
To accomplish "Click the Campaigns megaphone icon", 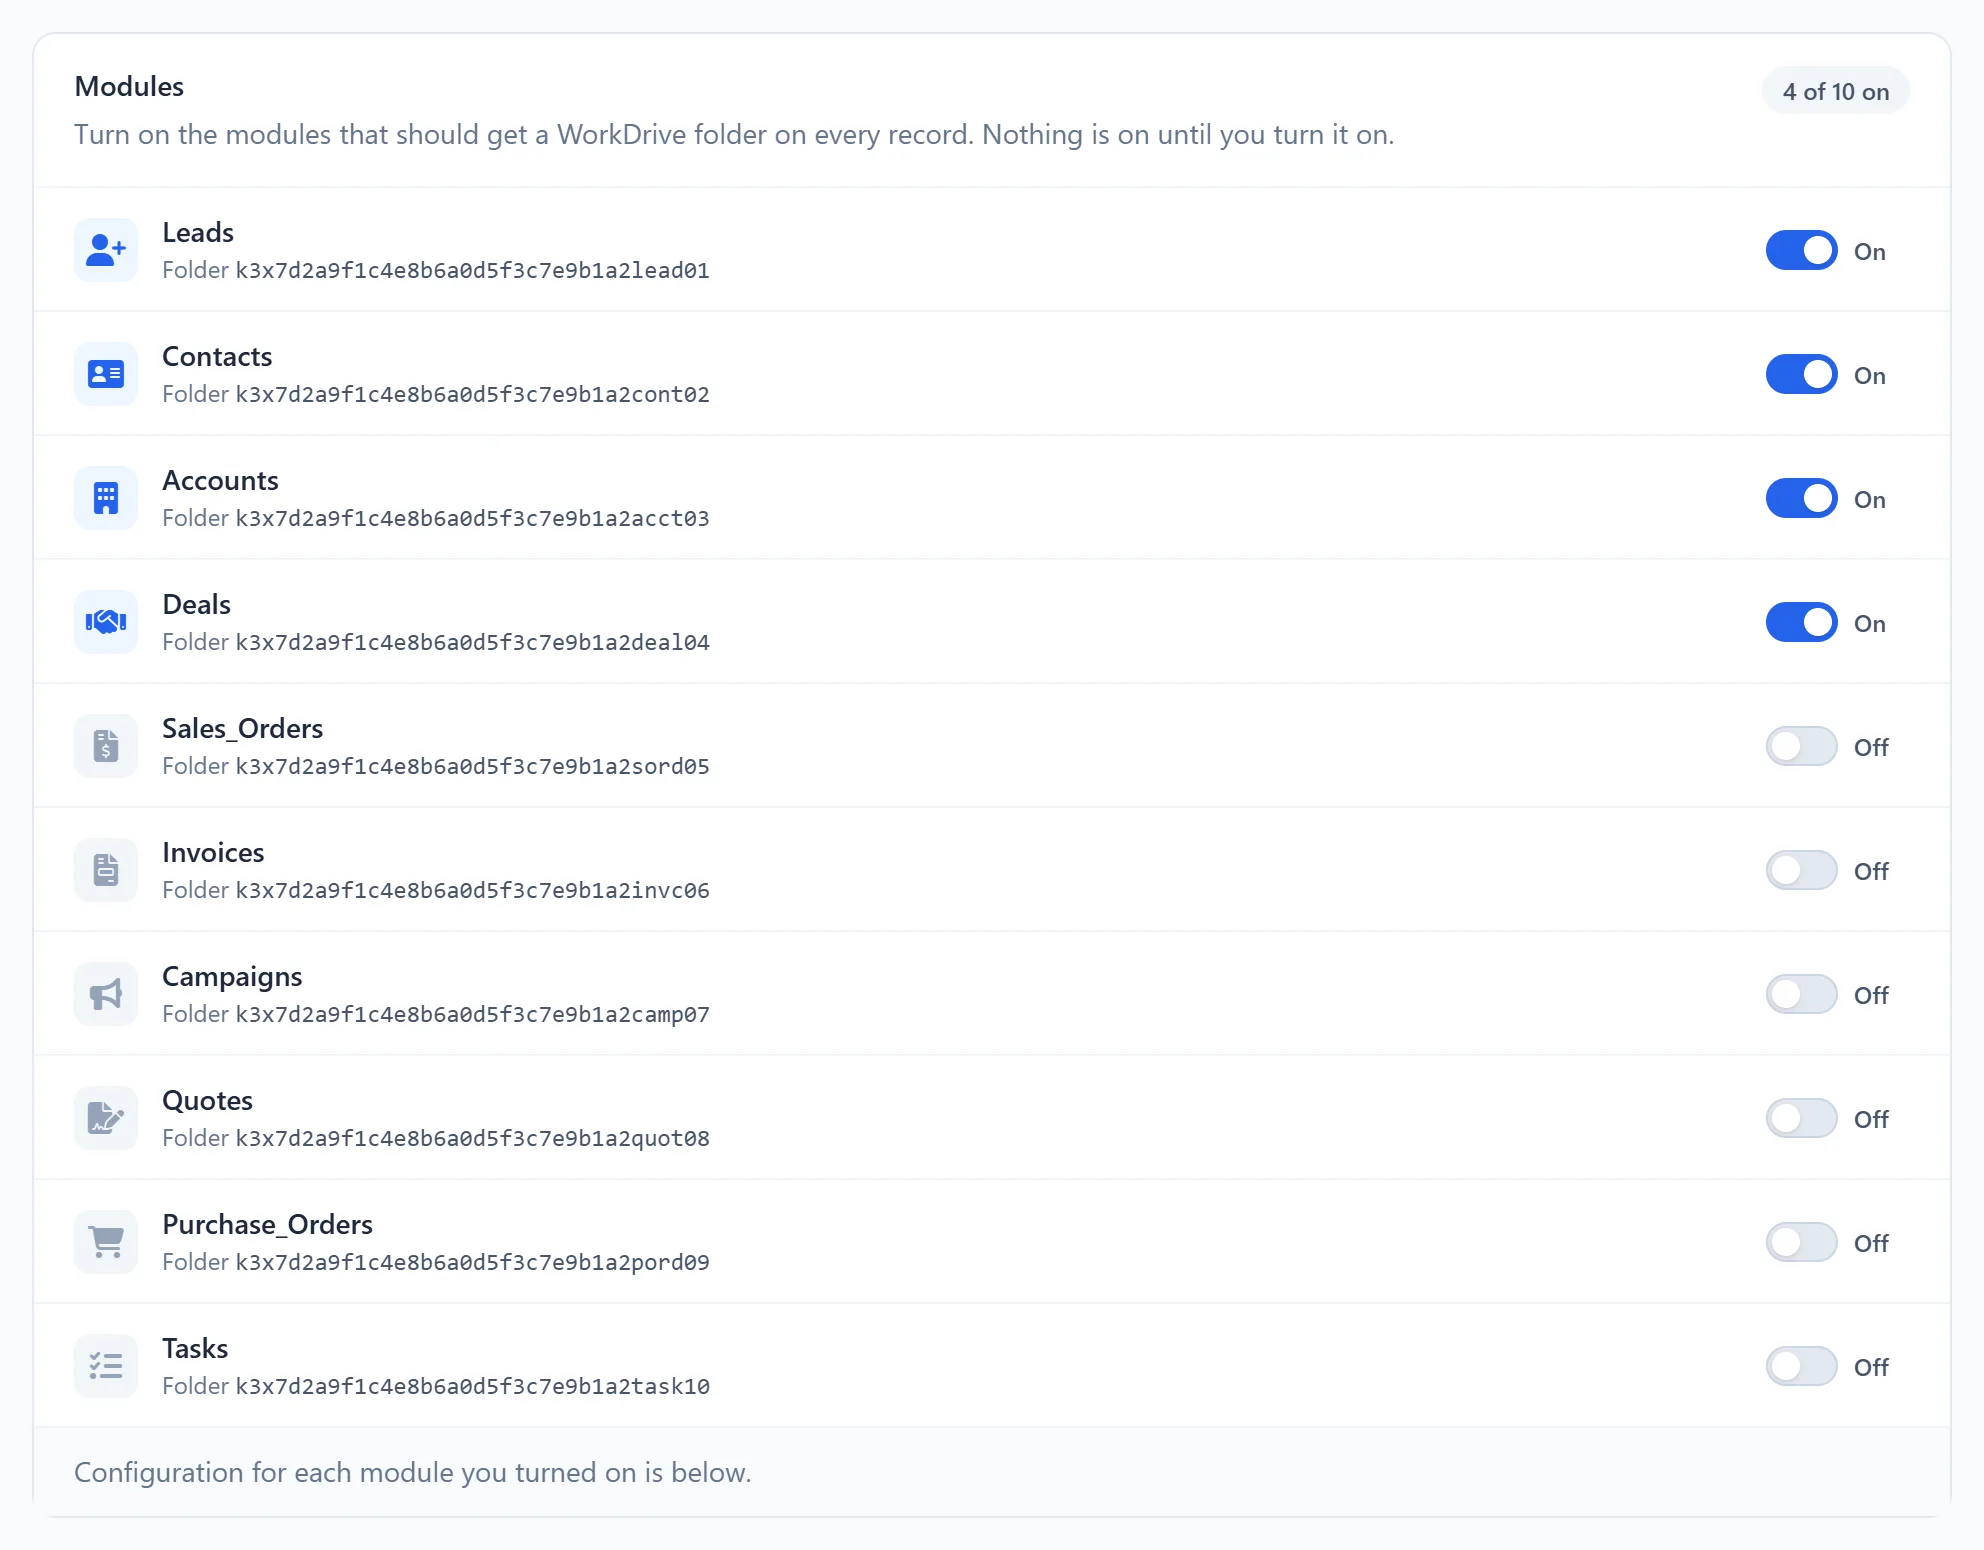I will click(106, 994).
